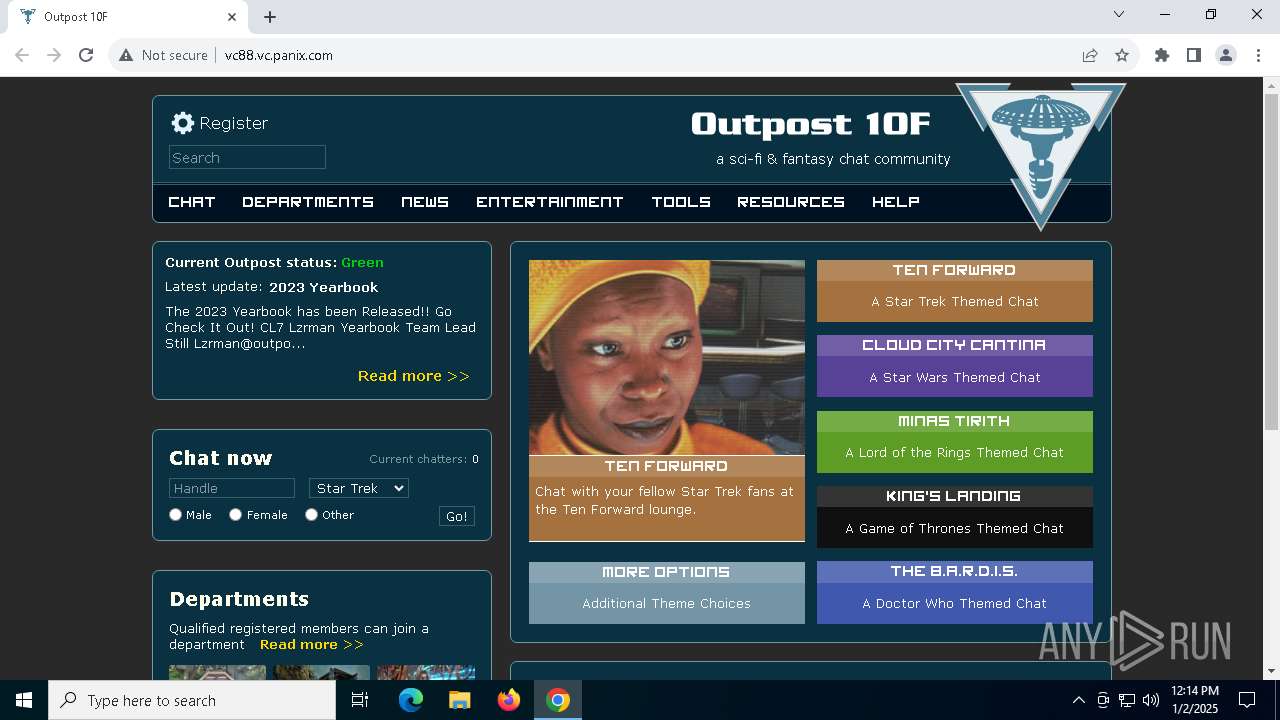Reload the page

coord(86,55)
